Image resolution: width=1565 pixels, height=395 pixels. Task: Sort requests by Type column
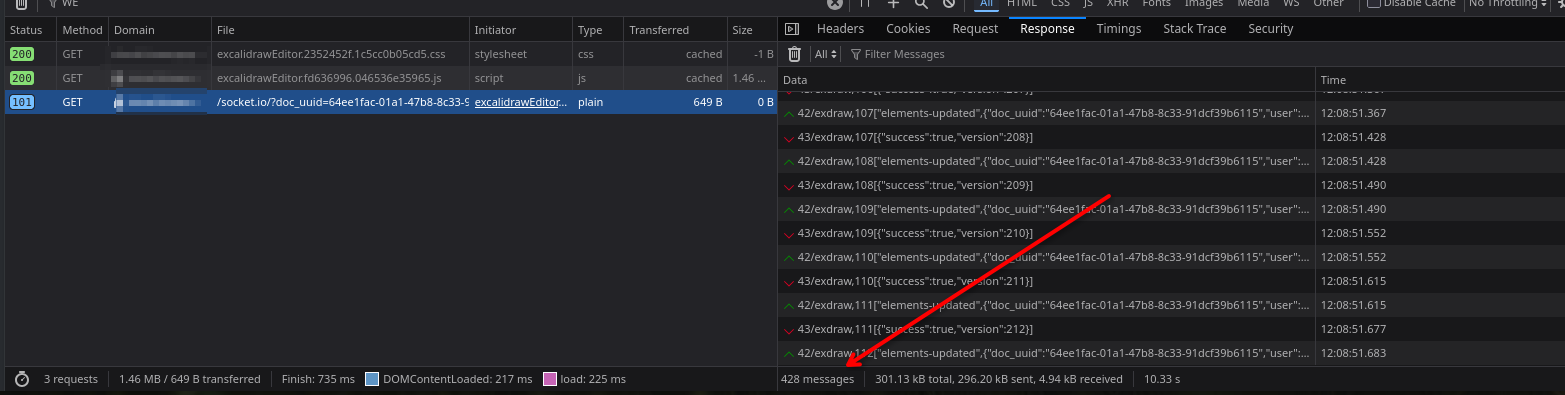click(x=597, y=30)
